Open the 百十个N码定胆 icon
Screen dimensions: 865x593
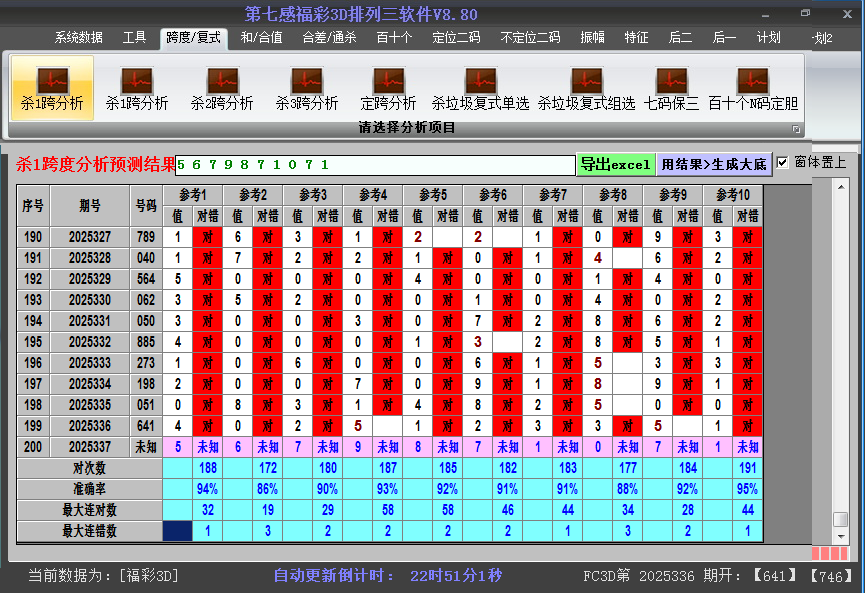tap(753, 88)
